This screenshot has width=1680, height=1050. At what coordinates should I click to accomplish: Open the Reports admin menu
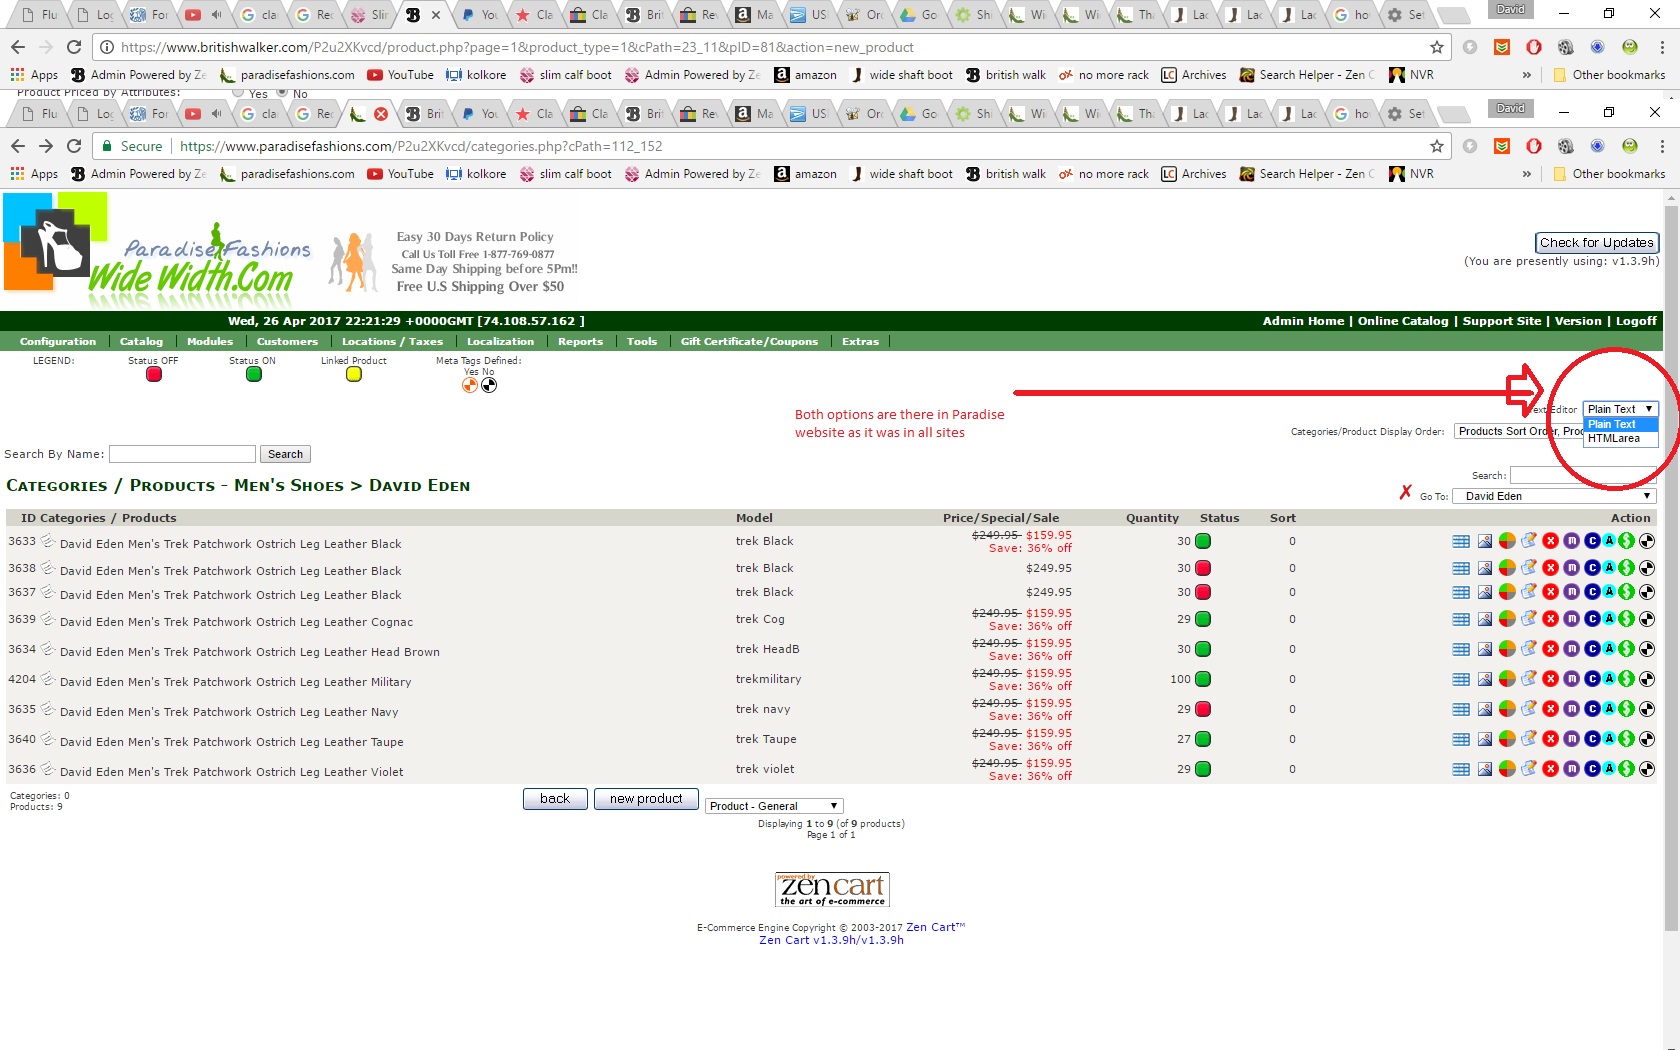[580, 341]
